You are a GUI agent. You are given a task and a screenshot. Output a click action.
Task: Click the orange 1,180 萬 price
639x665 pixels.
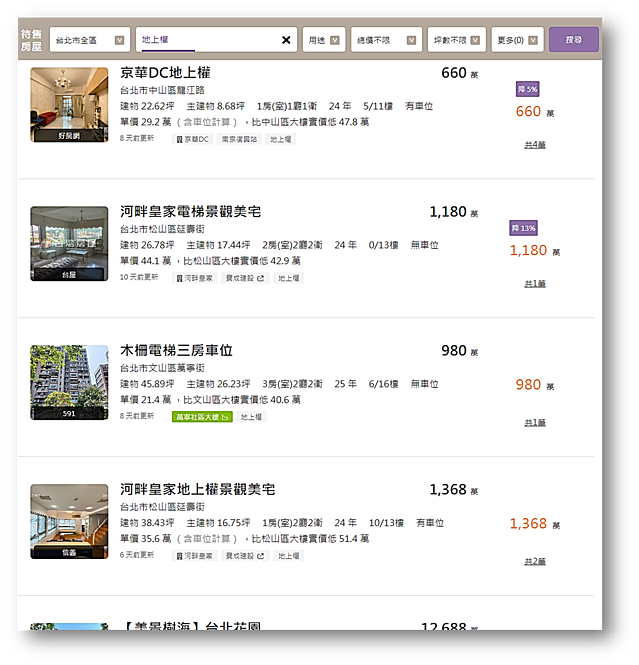[535, 251]
